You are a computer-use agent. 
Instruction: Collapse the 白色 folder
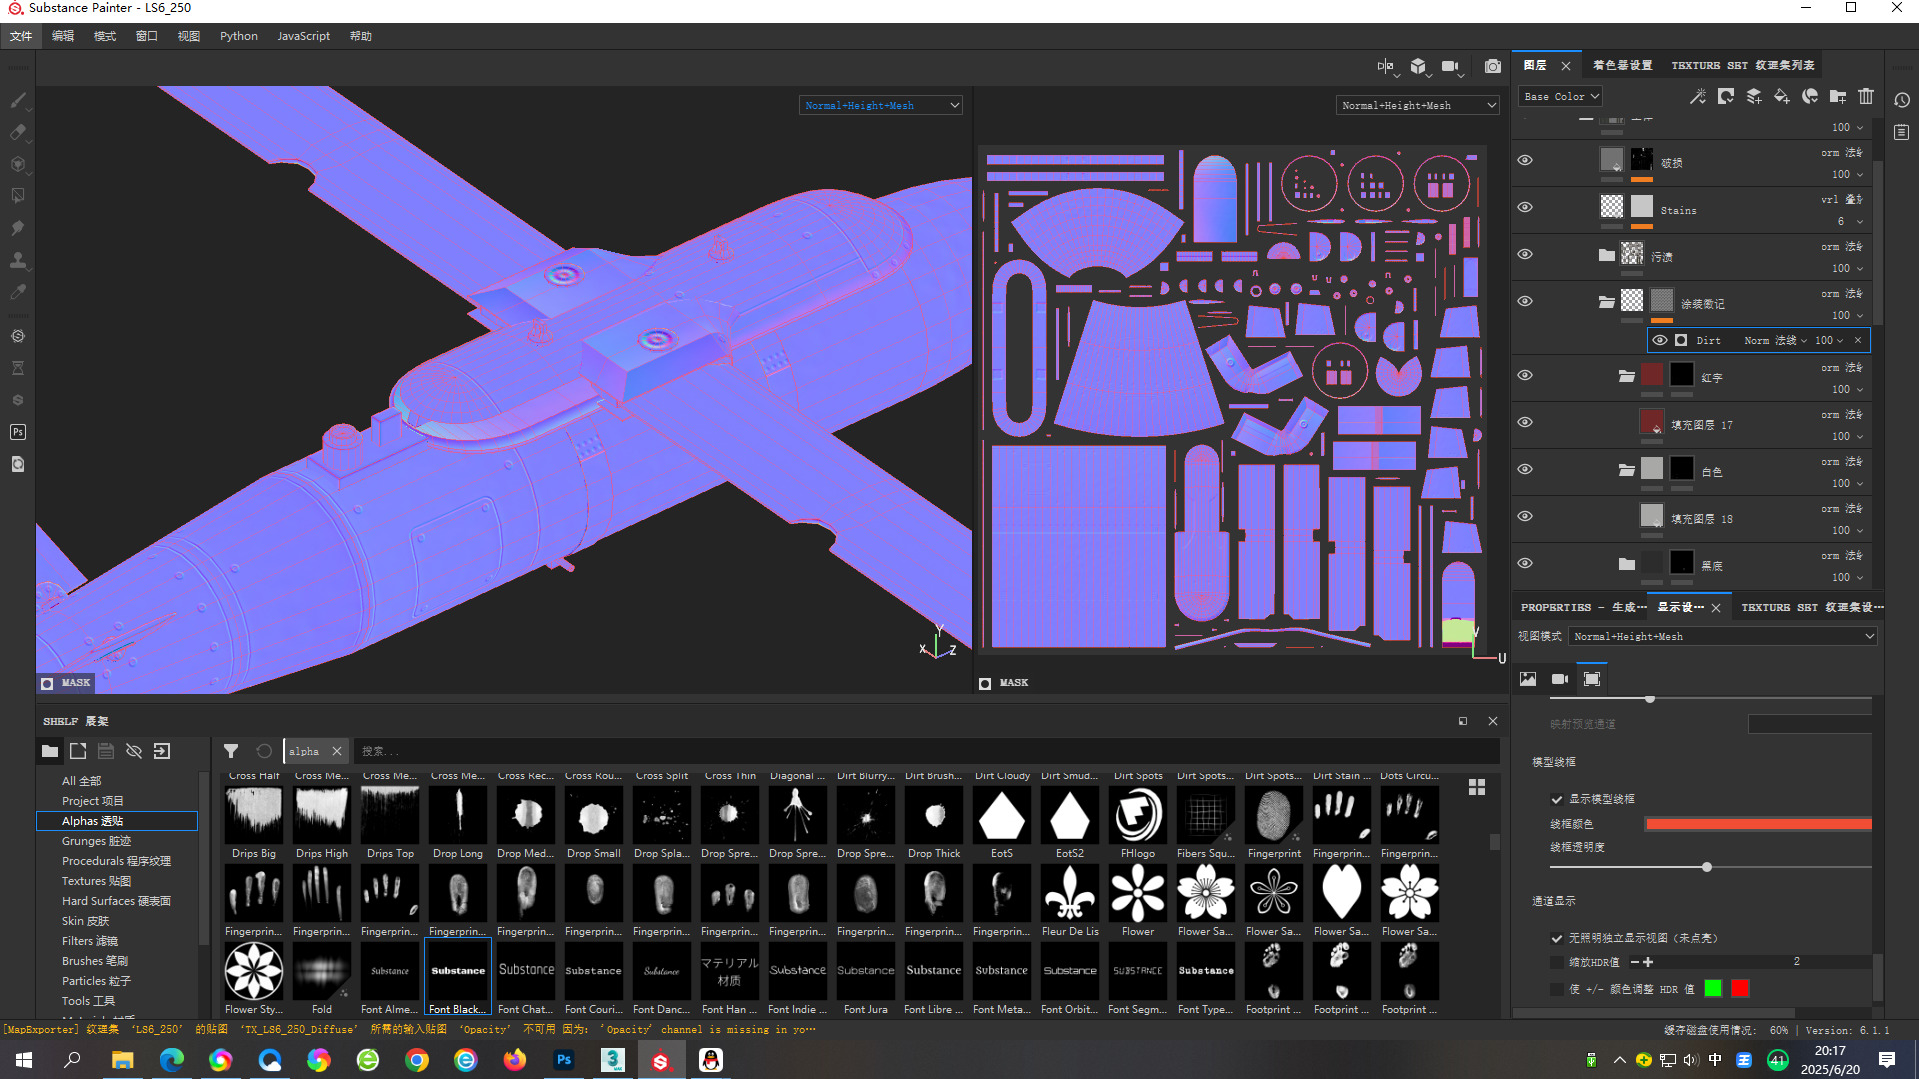point(1627,470)
